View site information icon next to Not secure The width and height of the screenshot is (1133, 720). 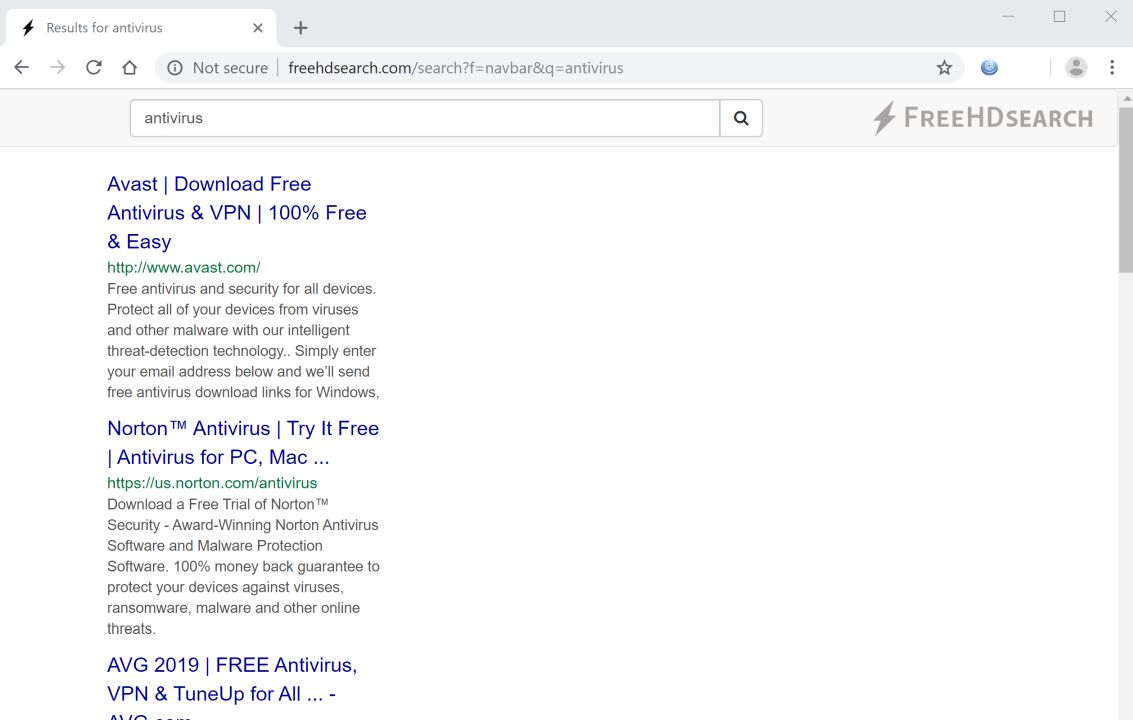click(x=175, y=68)
